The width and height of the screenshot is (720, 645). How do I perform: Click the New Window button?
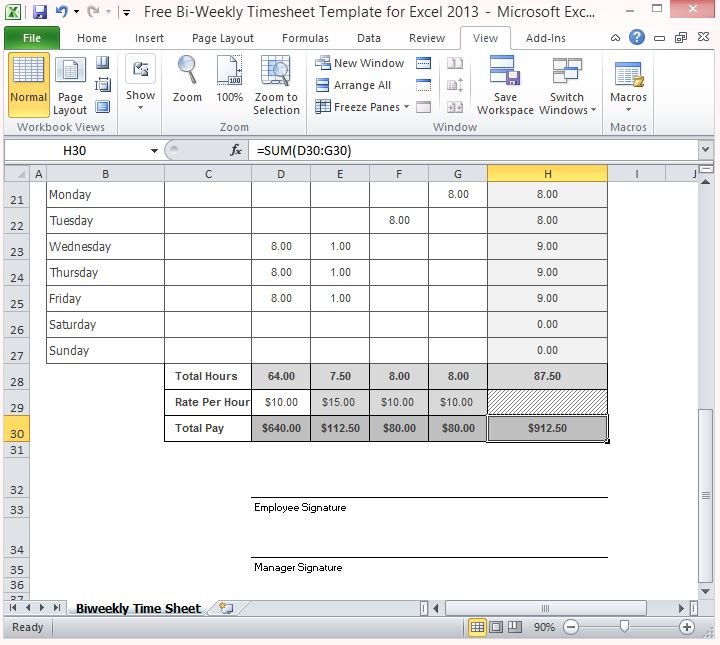[360, 63]
